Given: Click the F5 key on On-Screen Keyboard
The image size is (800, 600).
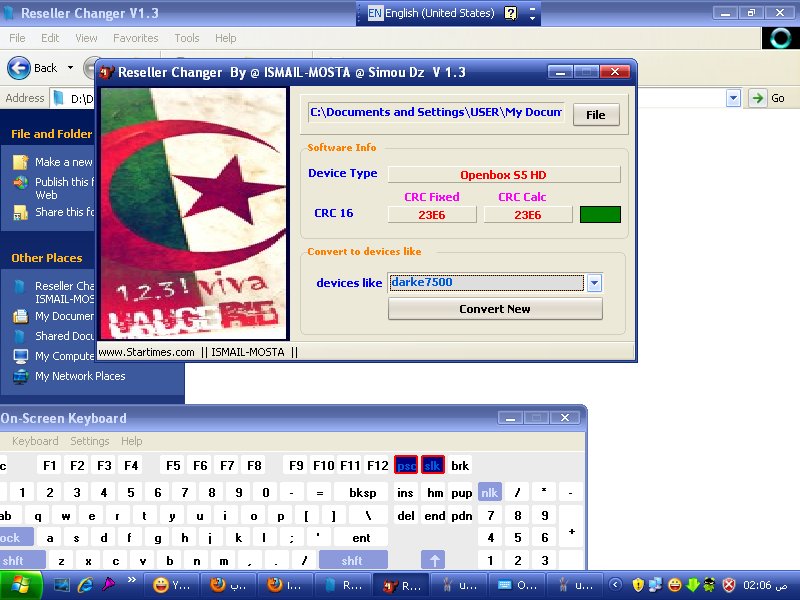Looking at the screenshot, I should [173, 465].
